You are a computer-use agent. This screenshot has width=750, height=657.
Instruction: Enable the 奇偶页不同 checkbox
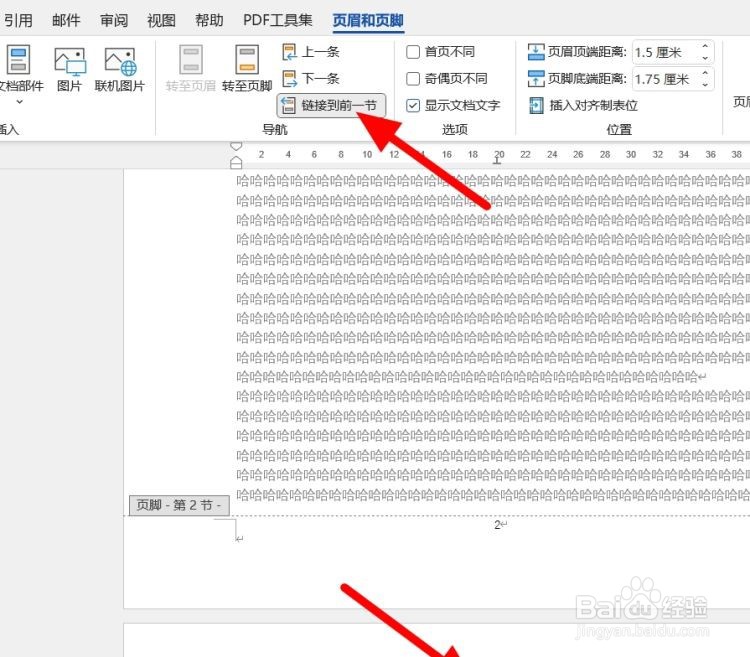(x=413, y=78)
